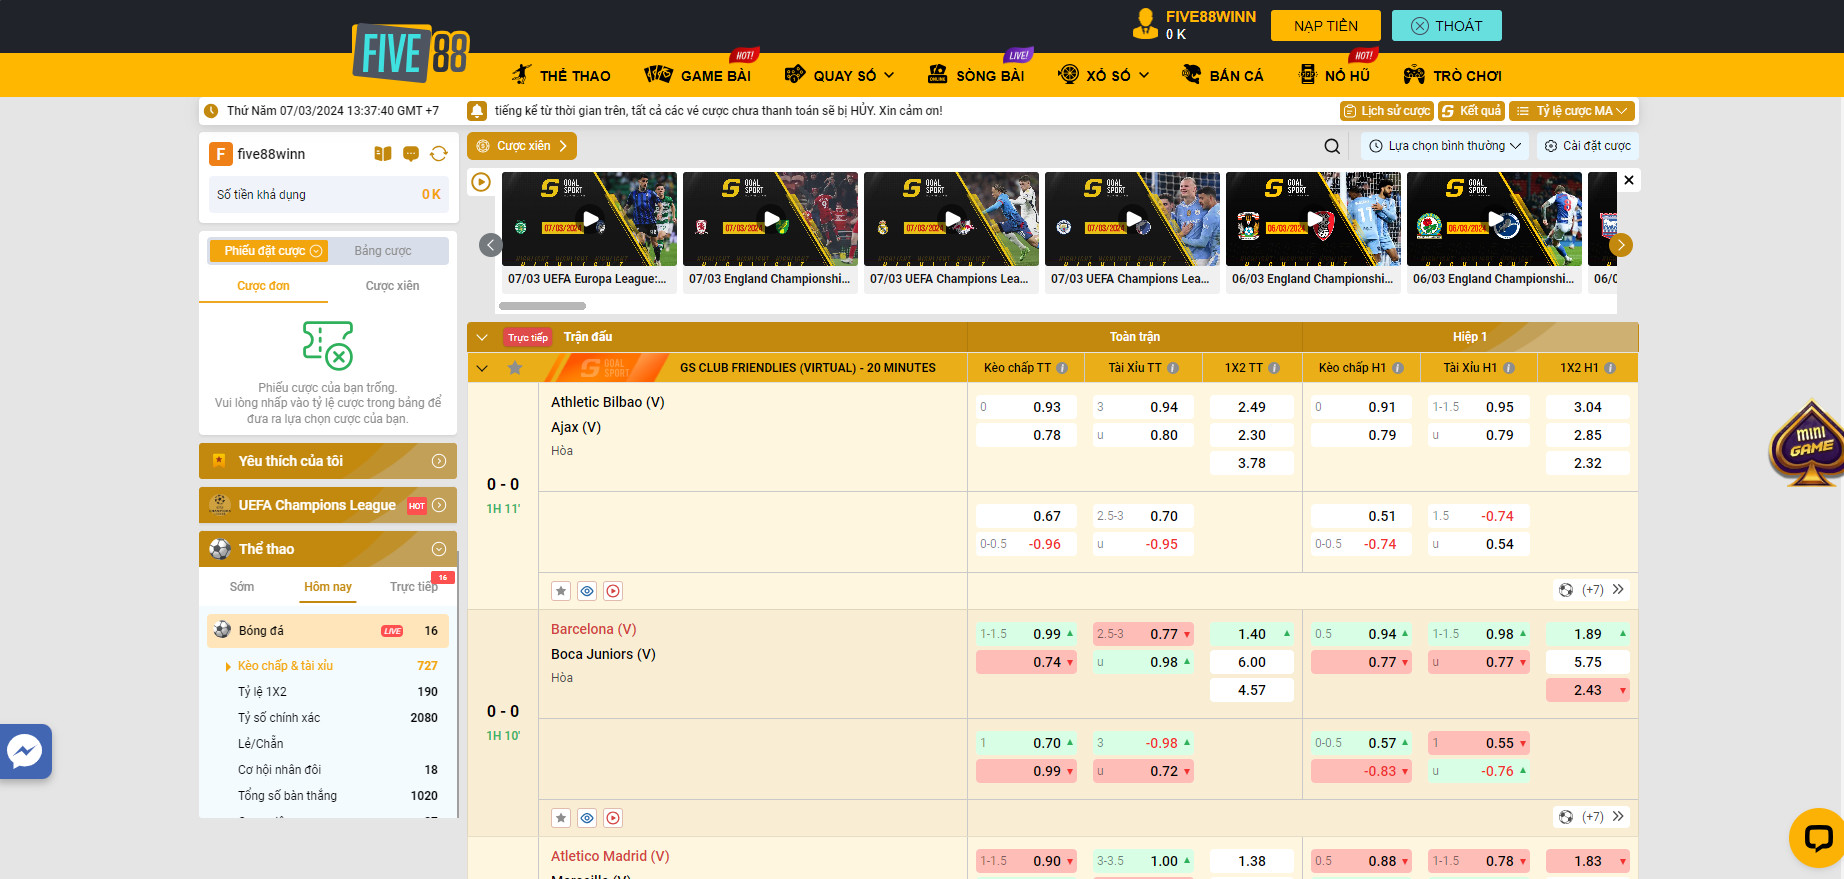The height and width of the screenshot is (879, 1844).
Task: Expand the QUAY SỐ menu
Action: [x=840, y=75]
